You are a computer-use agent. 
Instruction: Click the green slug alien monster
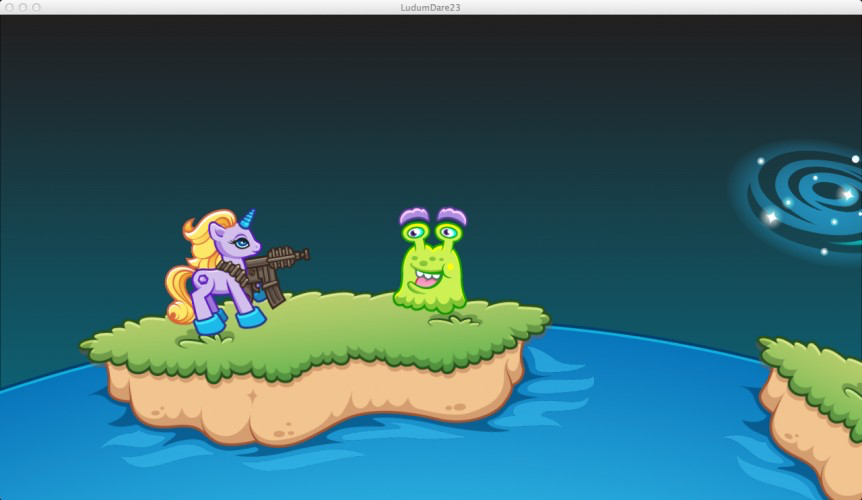coord(431,260)
